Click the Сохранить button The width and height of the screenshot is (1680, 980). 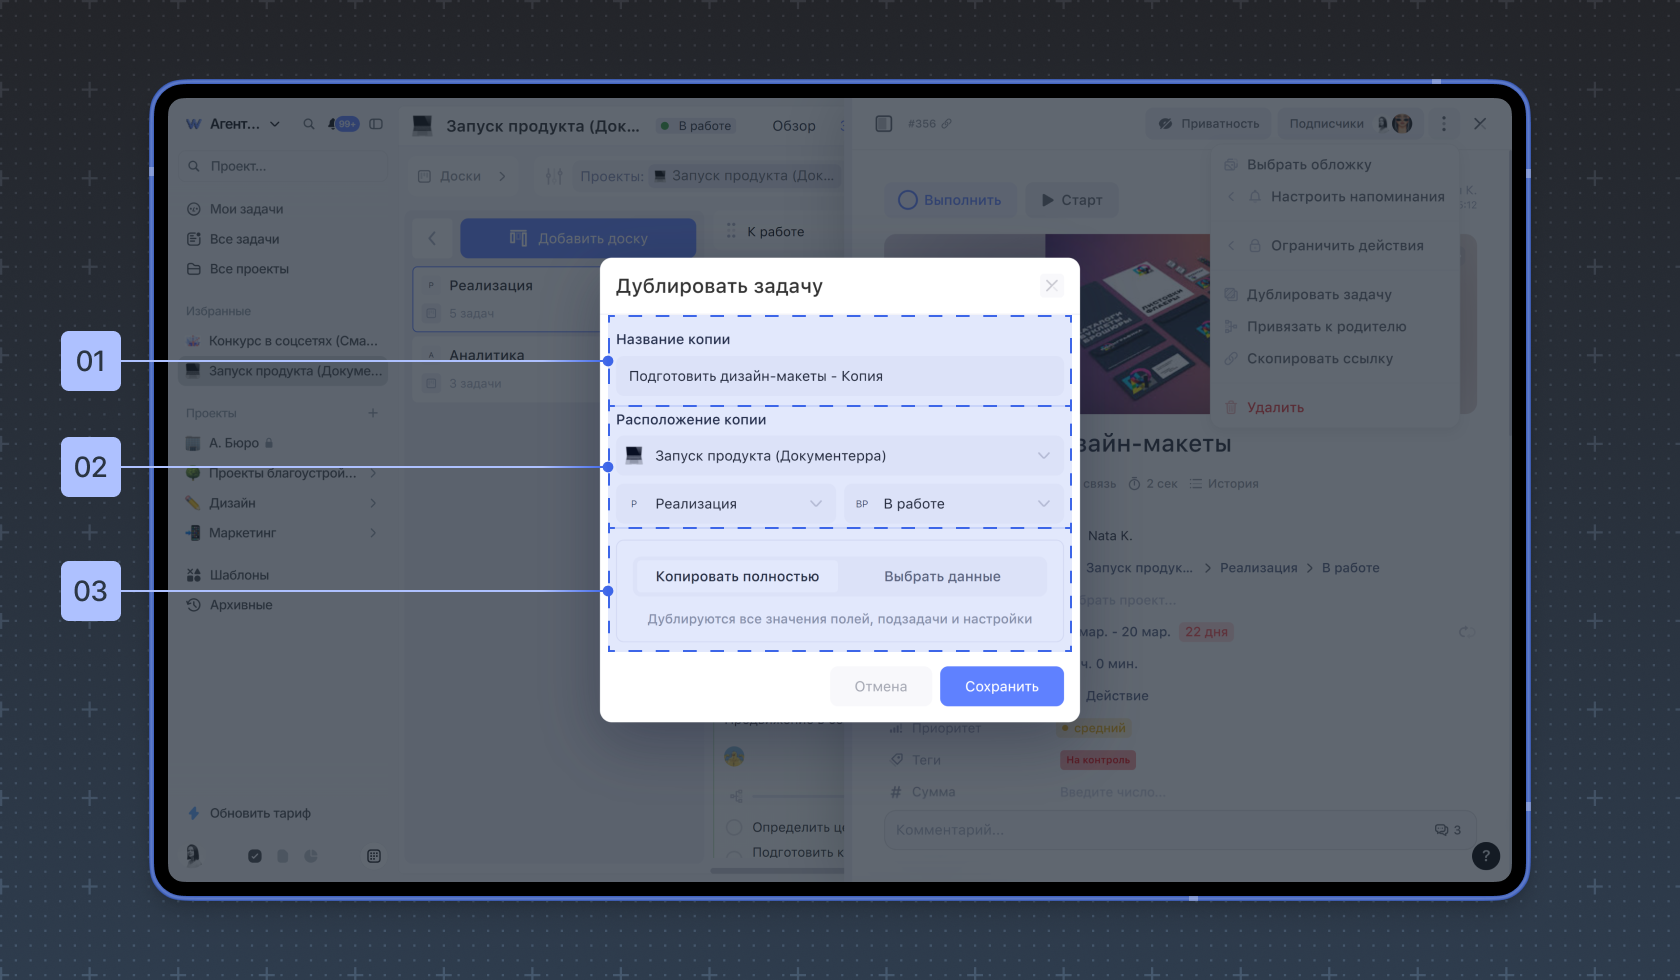(1001, 686)
